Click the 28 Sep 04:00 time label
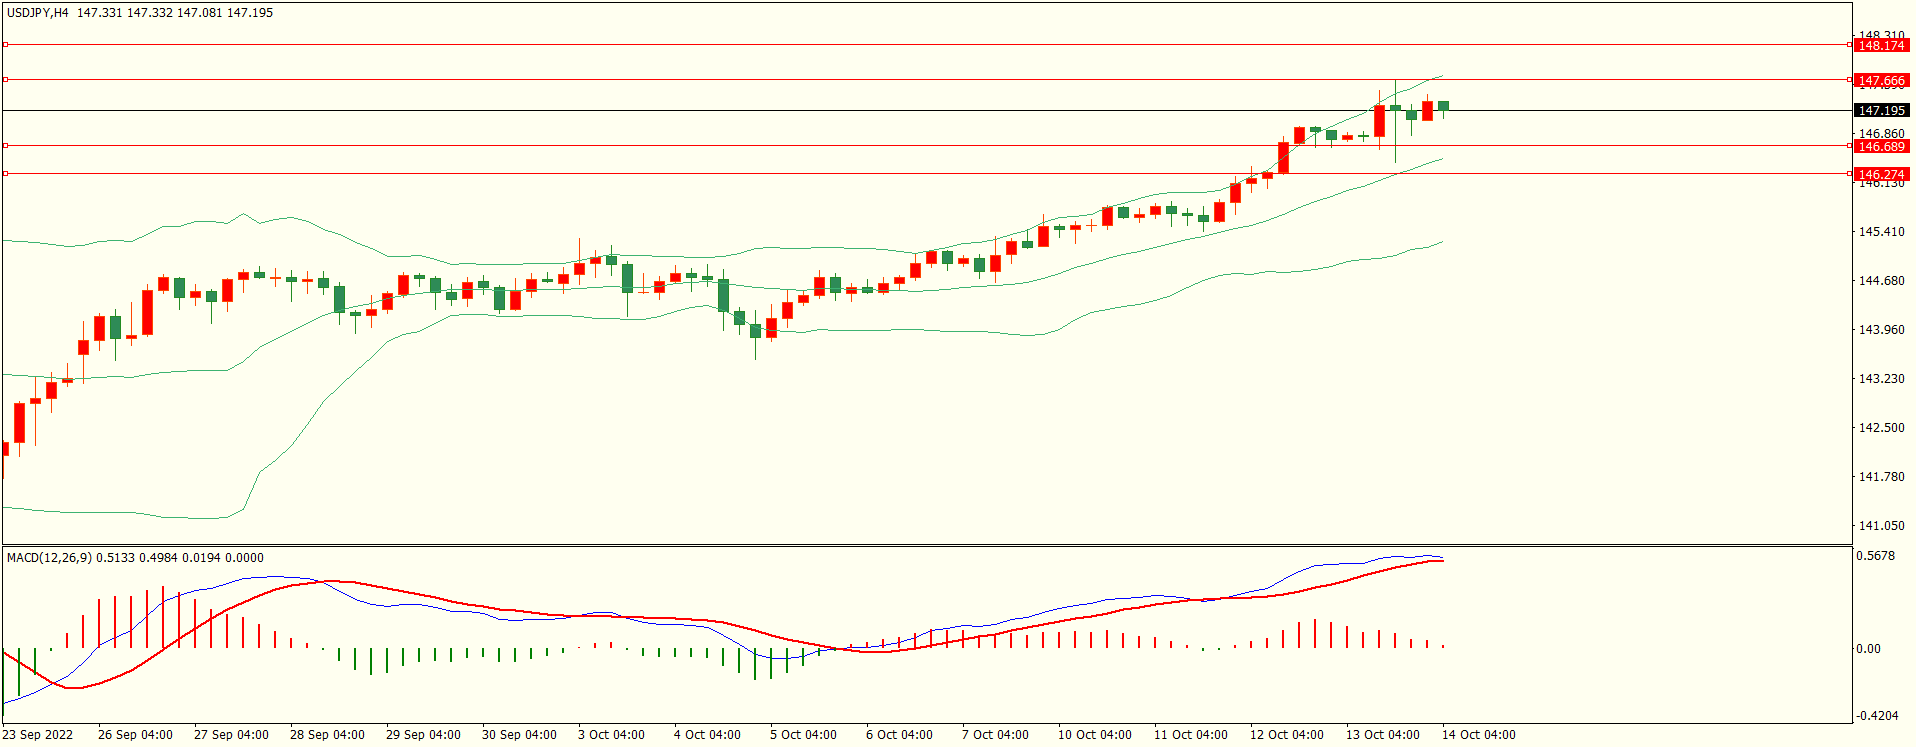The height and width of the screenshot is (747, 1916). click(x=327, y=734)
